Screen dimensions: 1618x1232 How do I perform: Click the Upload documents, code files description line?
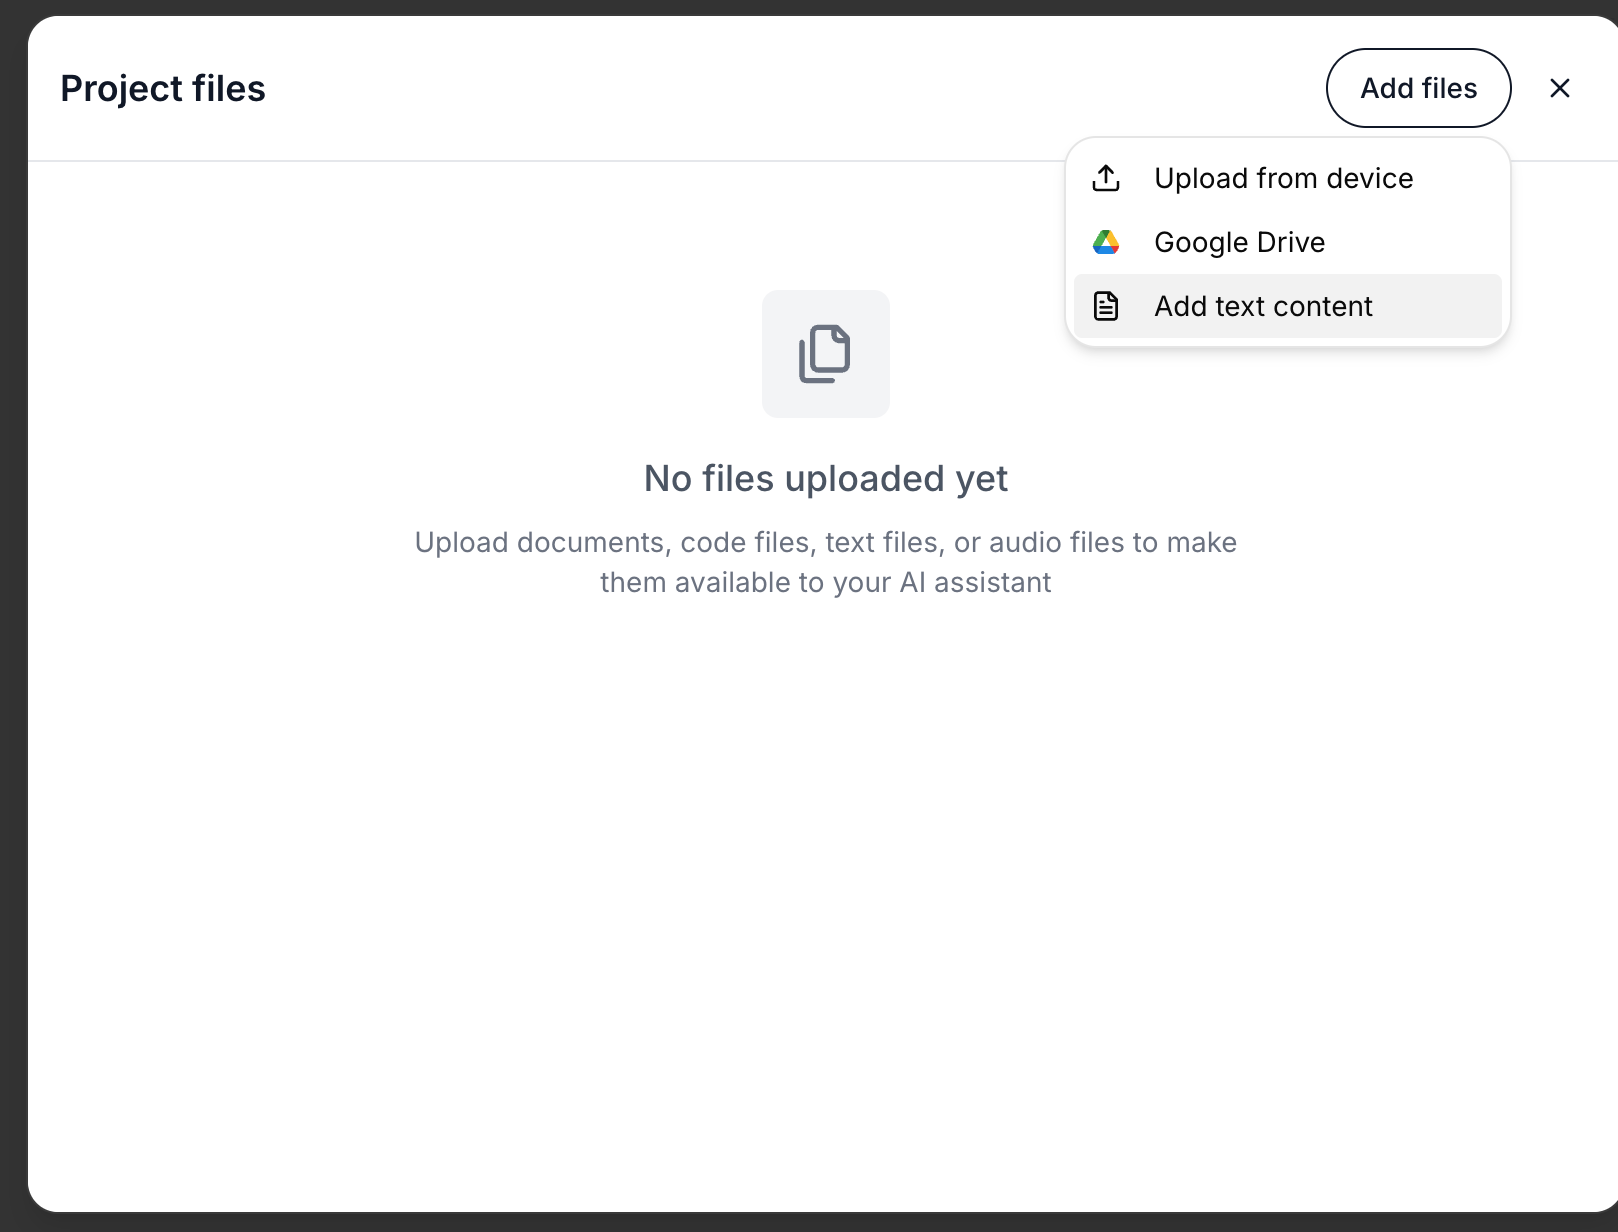pos(825,542)
